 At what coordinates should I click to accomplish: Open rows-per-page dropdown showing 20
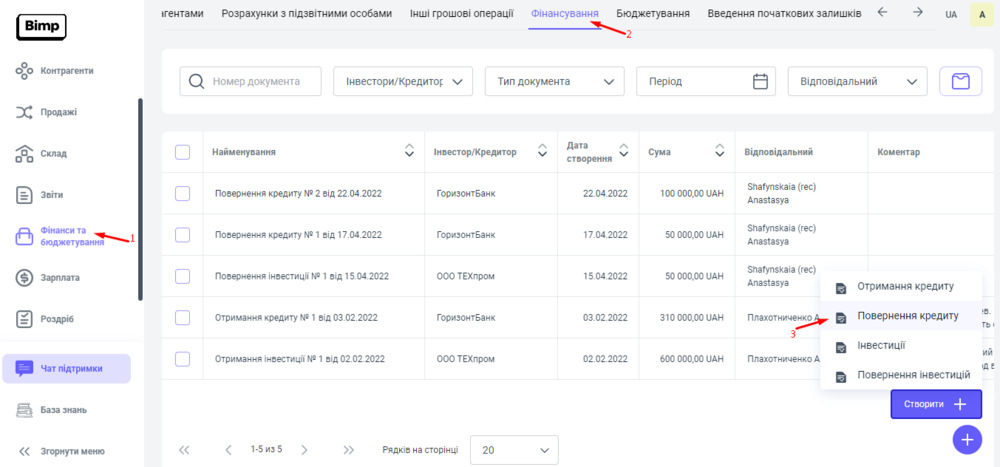(513, 450)
